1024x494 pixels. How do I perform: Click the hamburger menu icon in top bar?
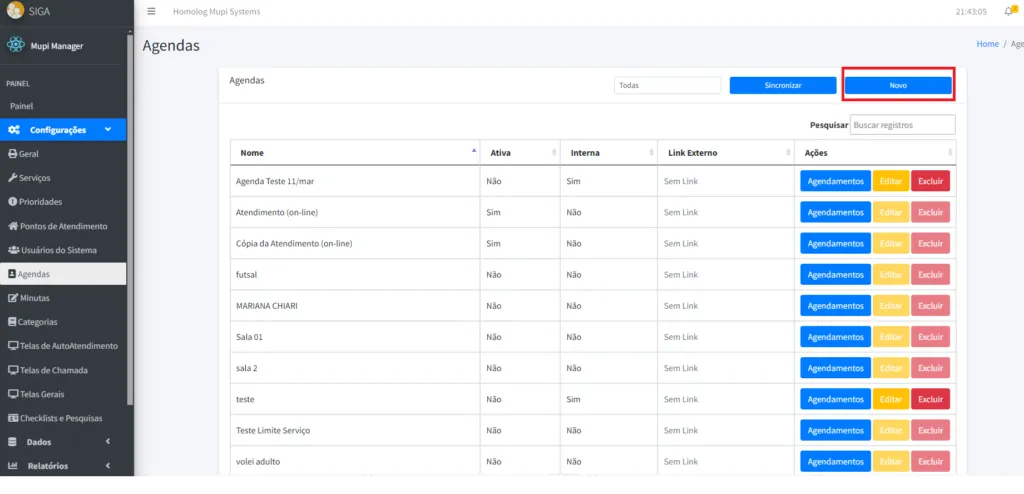tap(151, 12)
